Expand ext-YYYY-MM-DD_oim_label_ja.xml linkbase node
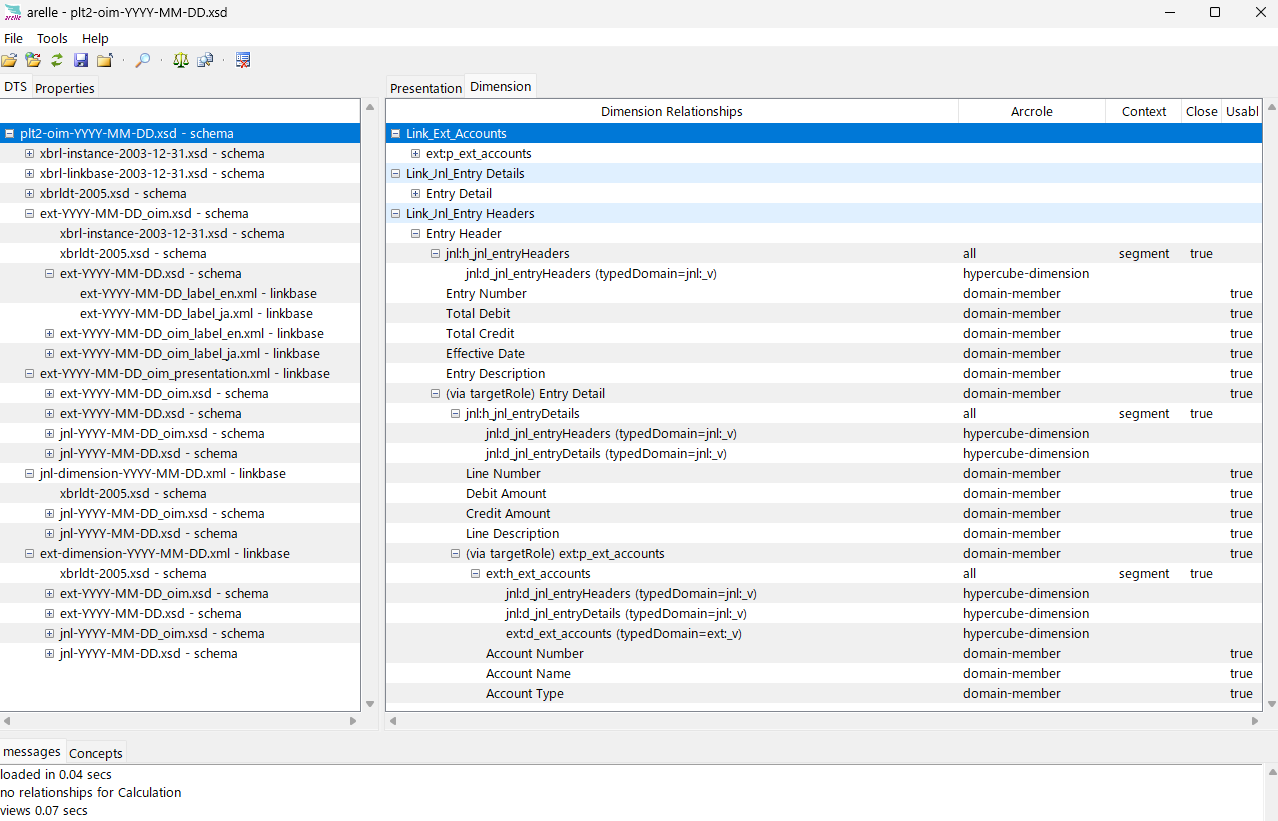 pos(50,353)
